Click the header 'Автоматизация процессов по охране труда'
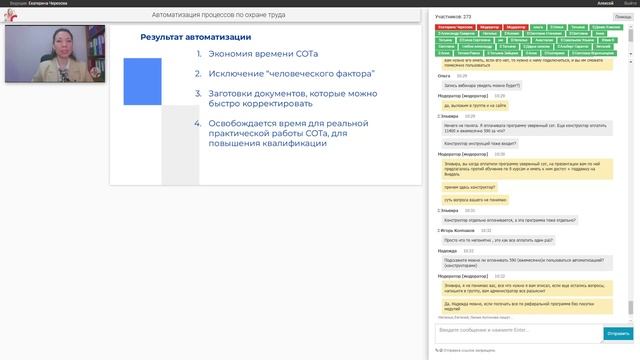 218,15
